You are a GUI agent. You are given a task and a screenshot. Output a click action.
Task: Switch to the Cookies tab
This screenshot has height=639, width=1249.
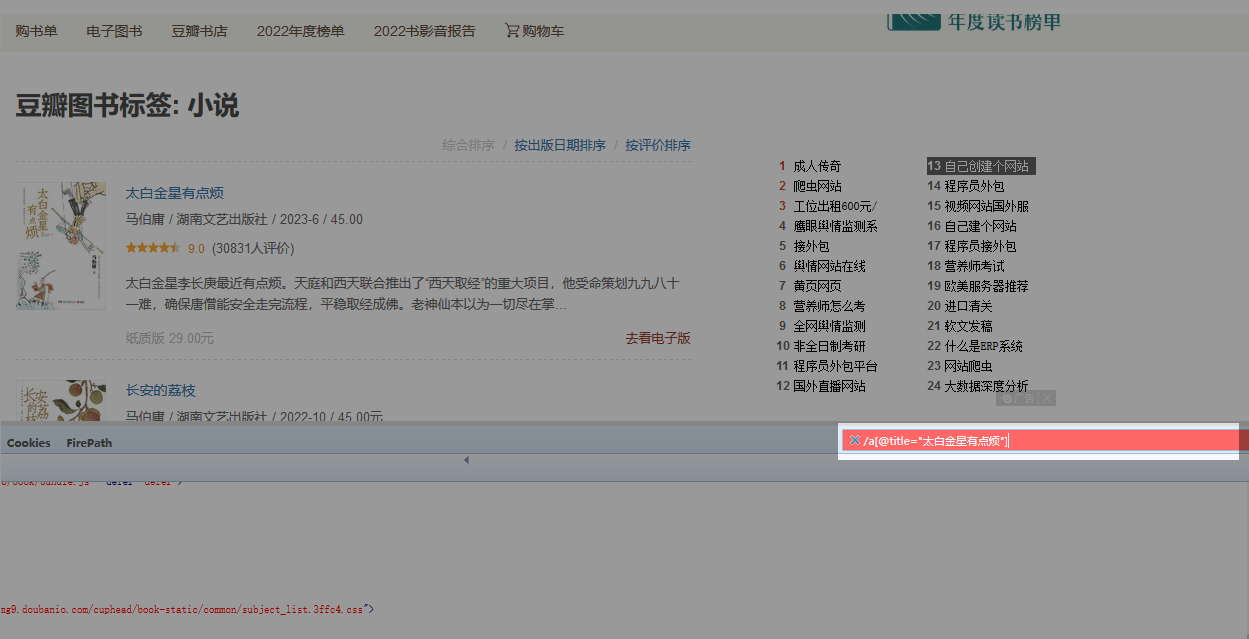click(x=29, y=443)
